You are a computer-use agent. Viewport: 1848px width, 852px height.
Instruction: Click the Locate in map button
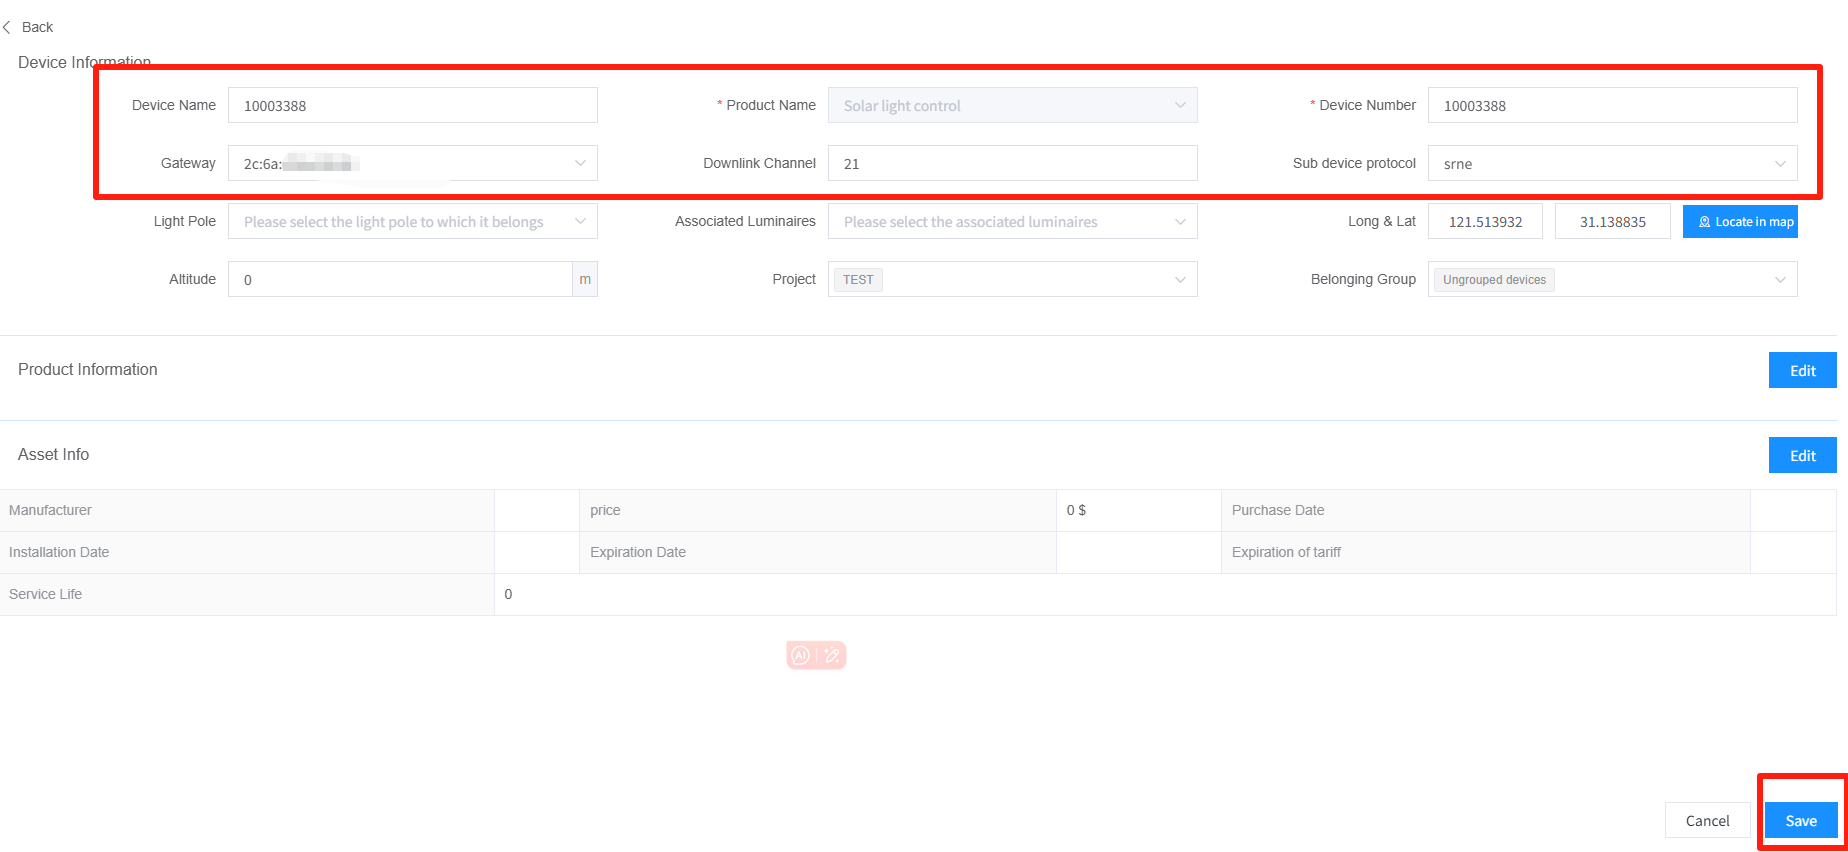tap(1739, 221)
